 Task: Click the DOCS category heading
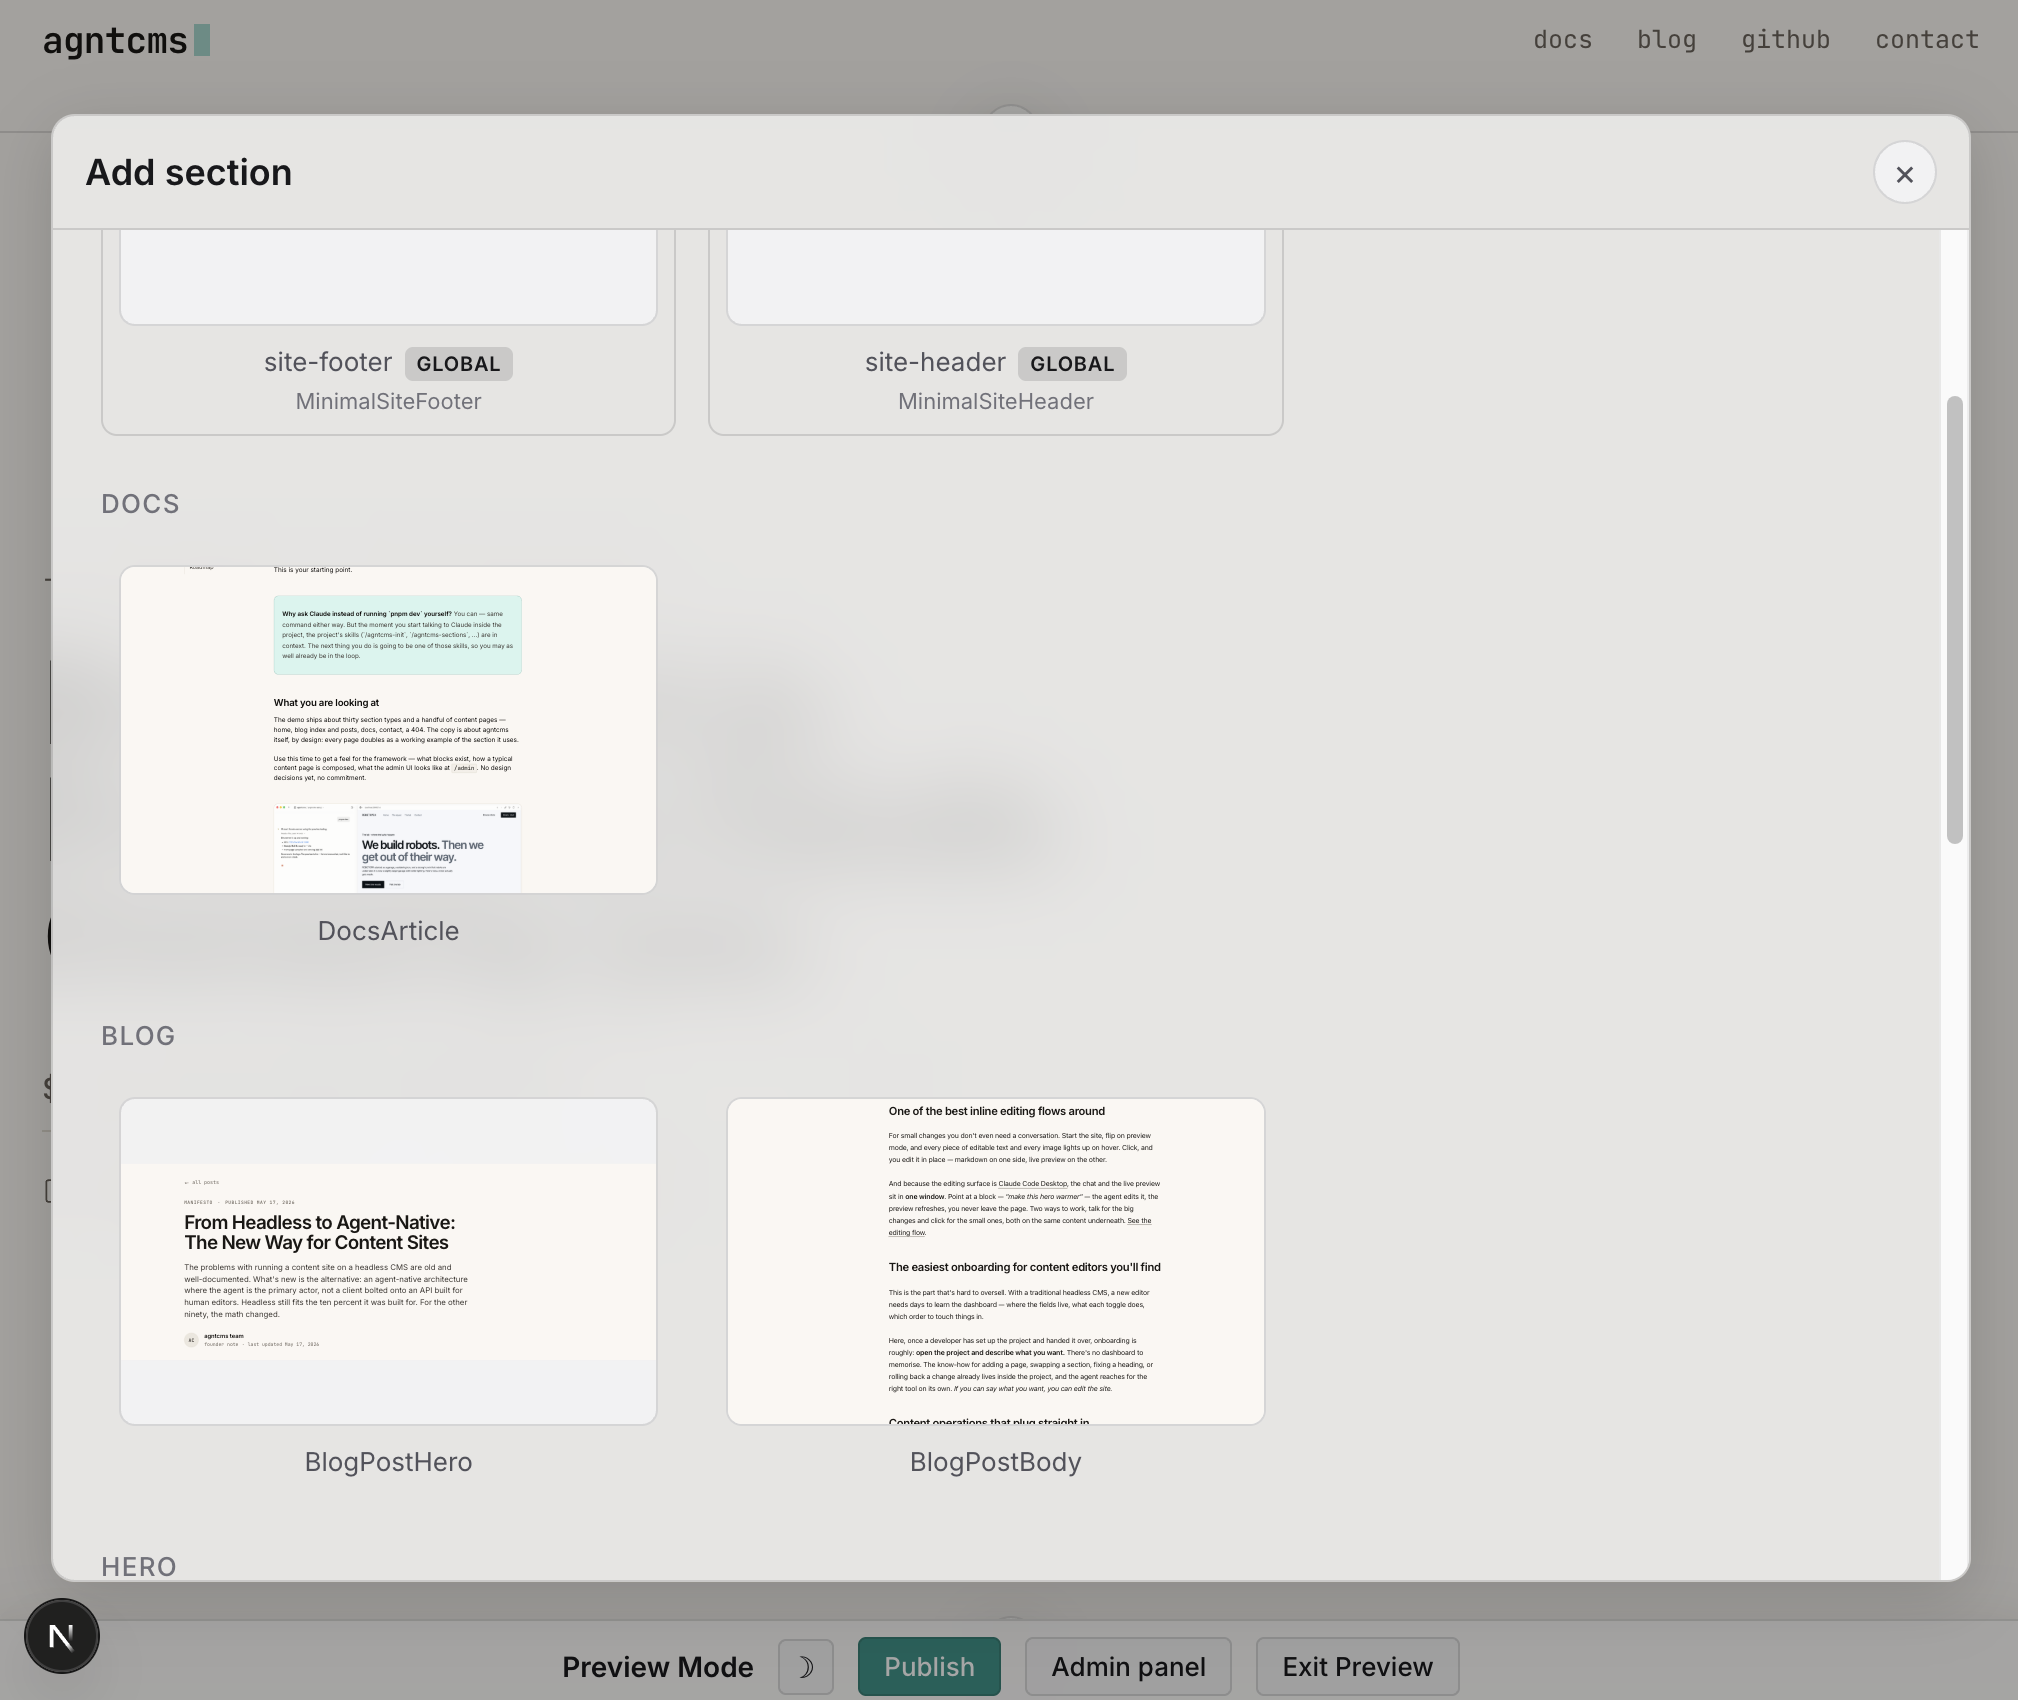point(140,504)
